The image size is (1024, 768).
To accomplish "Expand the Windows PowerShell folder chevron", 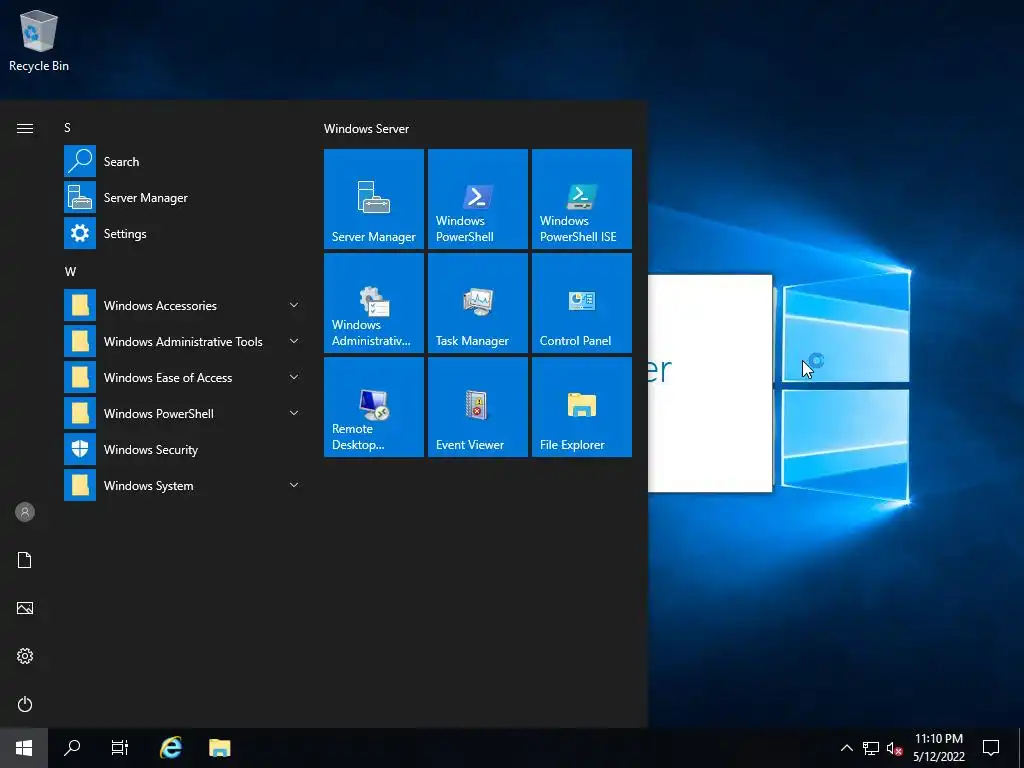I will click(294, 413).
